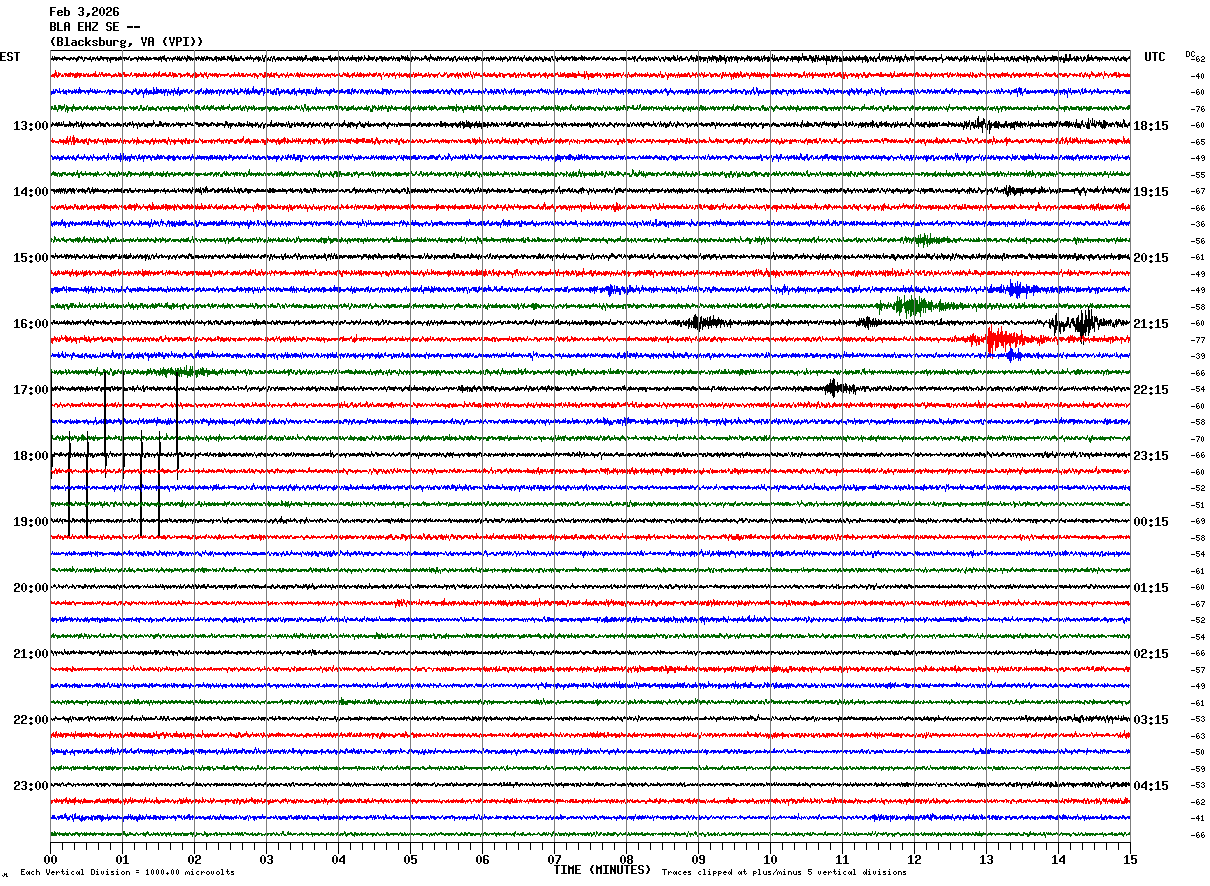The image size is (1210, 886).
Task: Click minute tick '12' on time axis
Action: coord(914,859)
